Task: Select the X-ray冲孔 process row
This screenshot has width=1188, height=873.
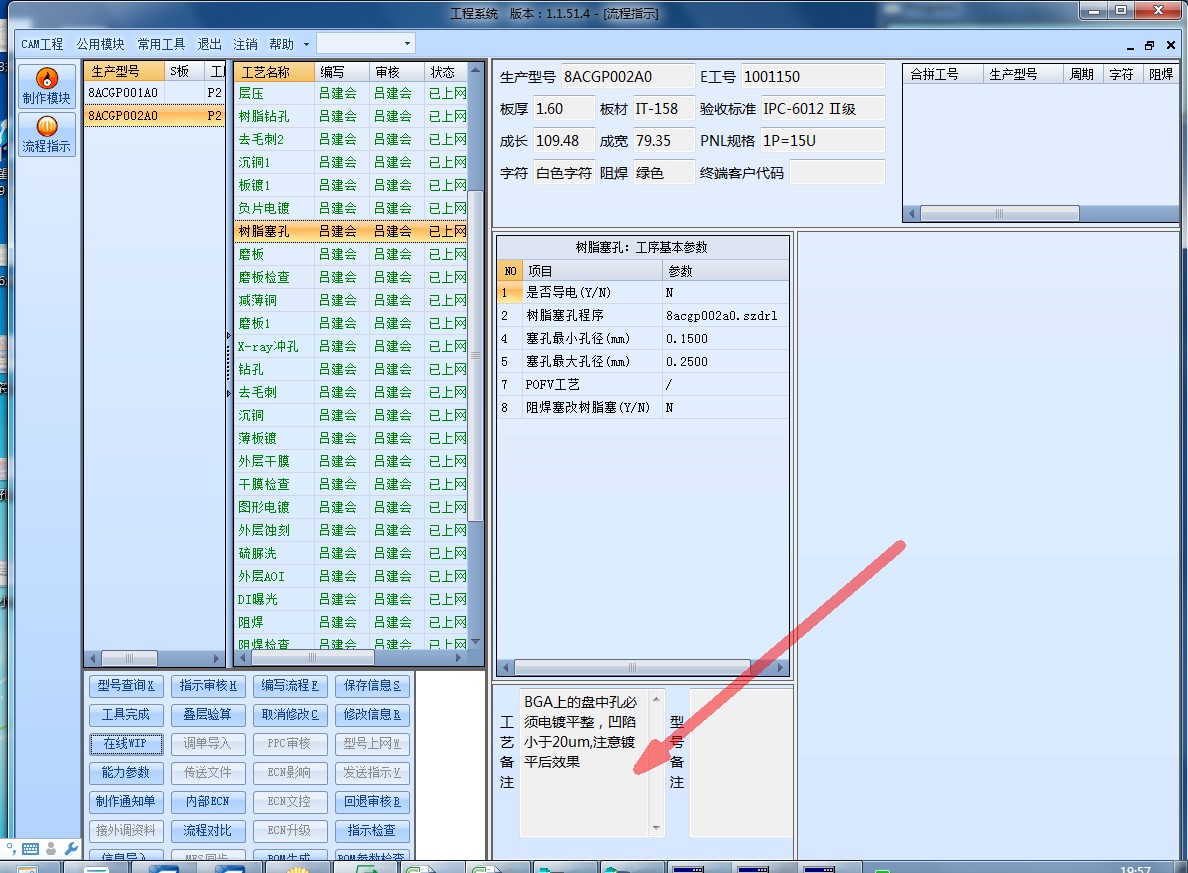Action: coord(352,346)
